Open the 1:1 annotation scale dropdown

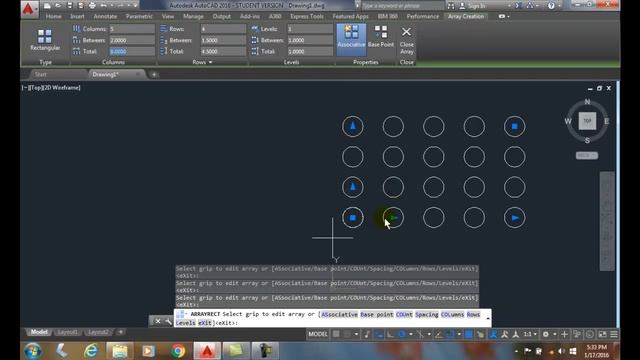[x=530, y=334]
